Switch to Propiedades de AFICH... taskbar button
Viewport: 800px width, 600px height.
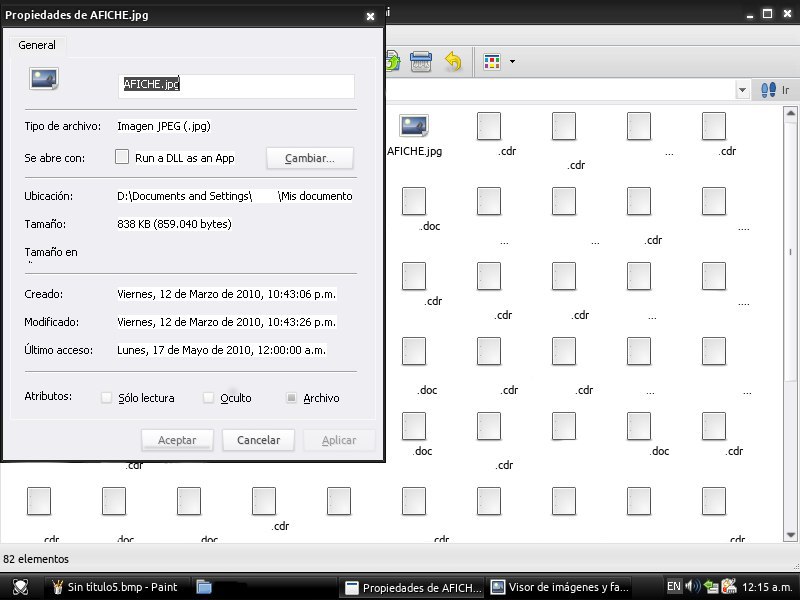pyautogui.click(x=413, y=587)
